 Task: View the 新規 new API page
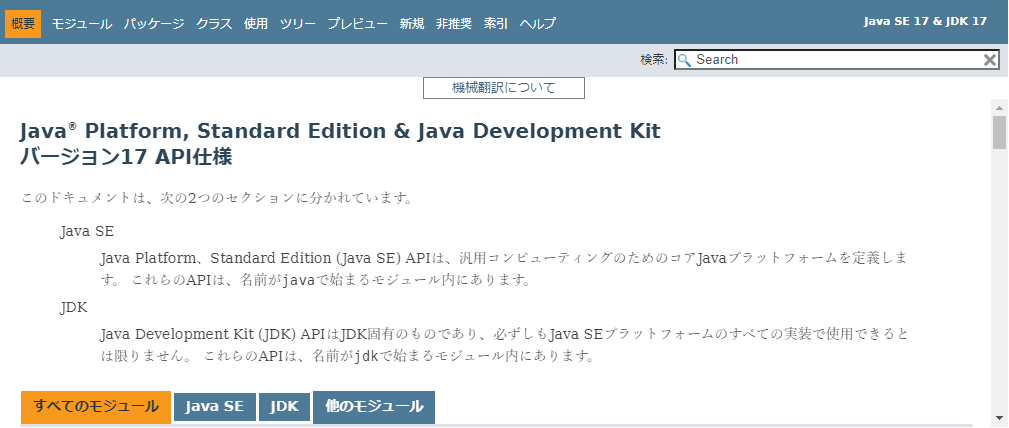412,24
